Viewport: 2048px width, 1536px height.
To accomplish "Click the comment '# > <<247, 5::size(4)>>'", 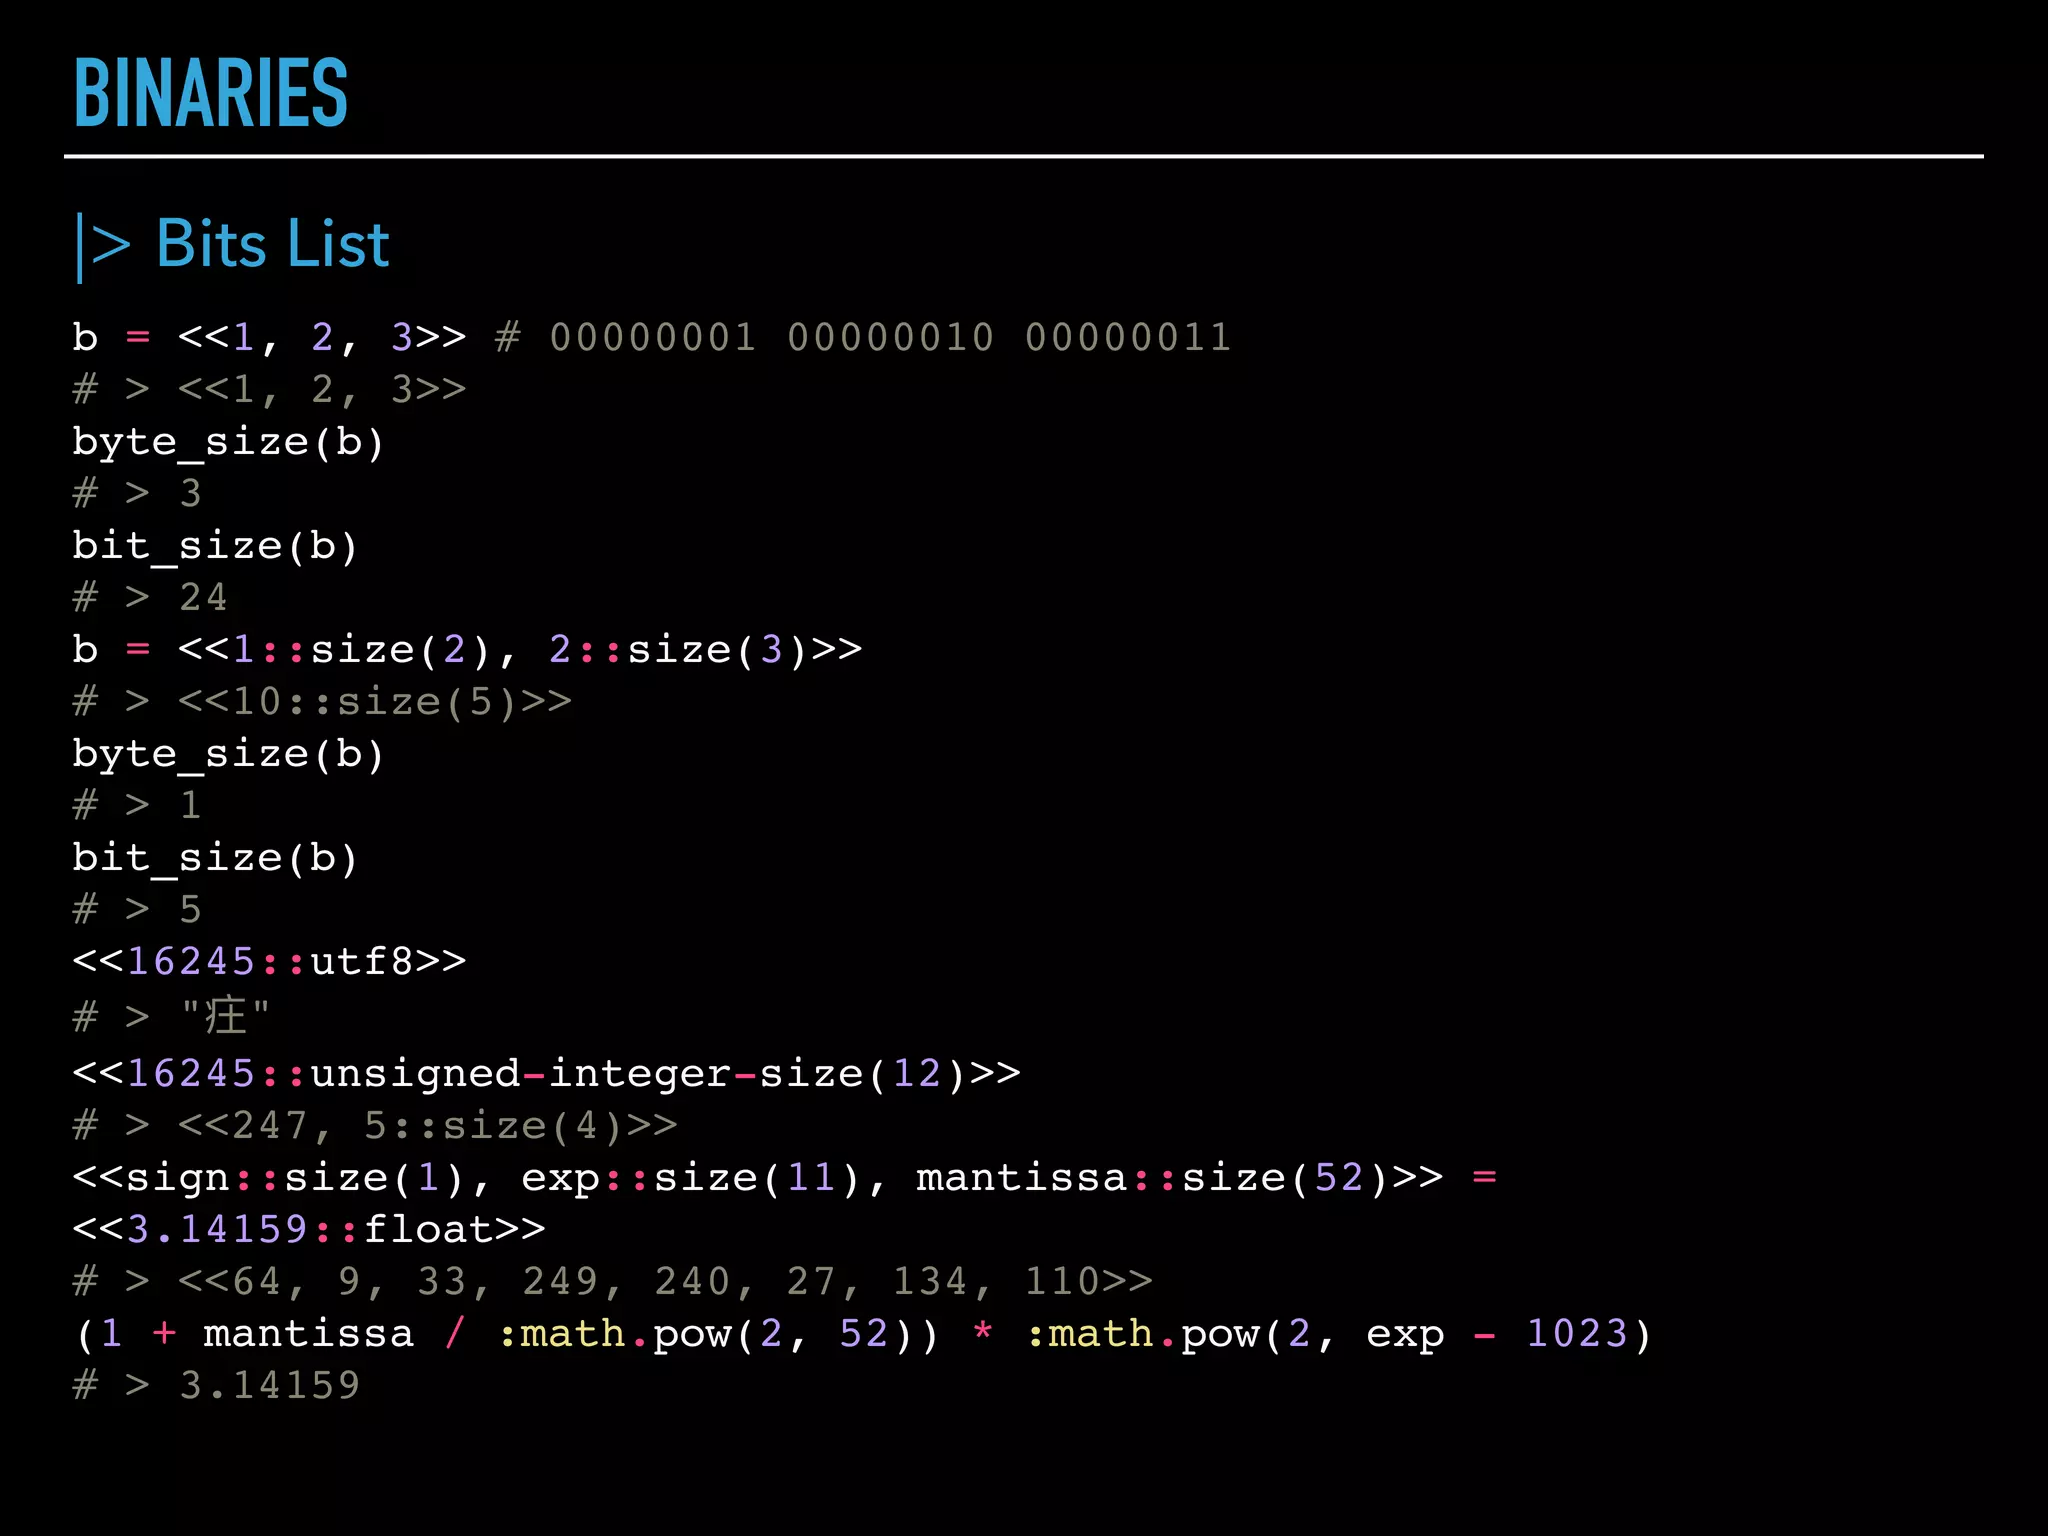I will tap(375, 1125).
